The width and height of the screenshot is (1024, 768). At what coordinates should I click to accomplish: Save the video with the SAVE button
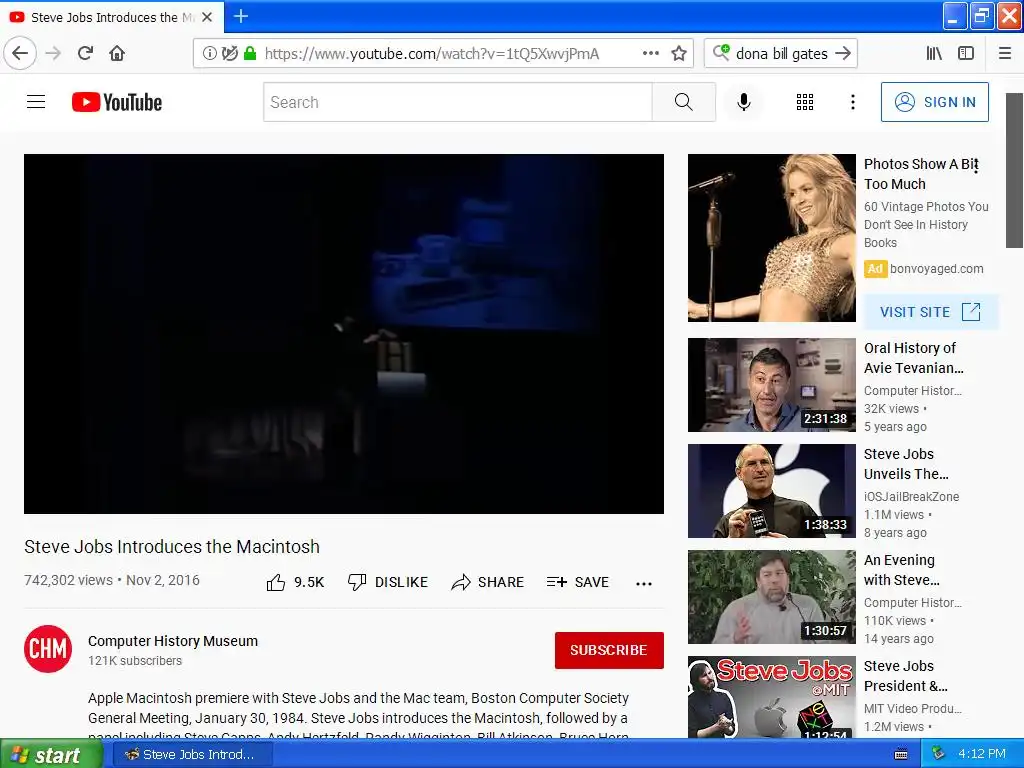577,582
